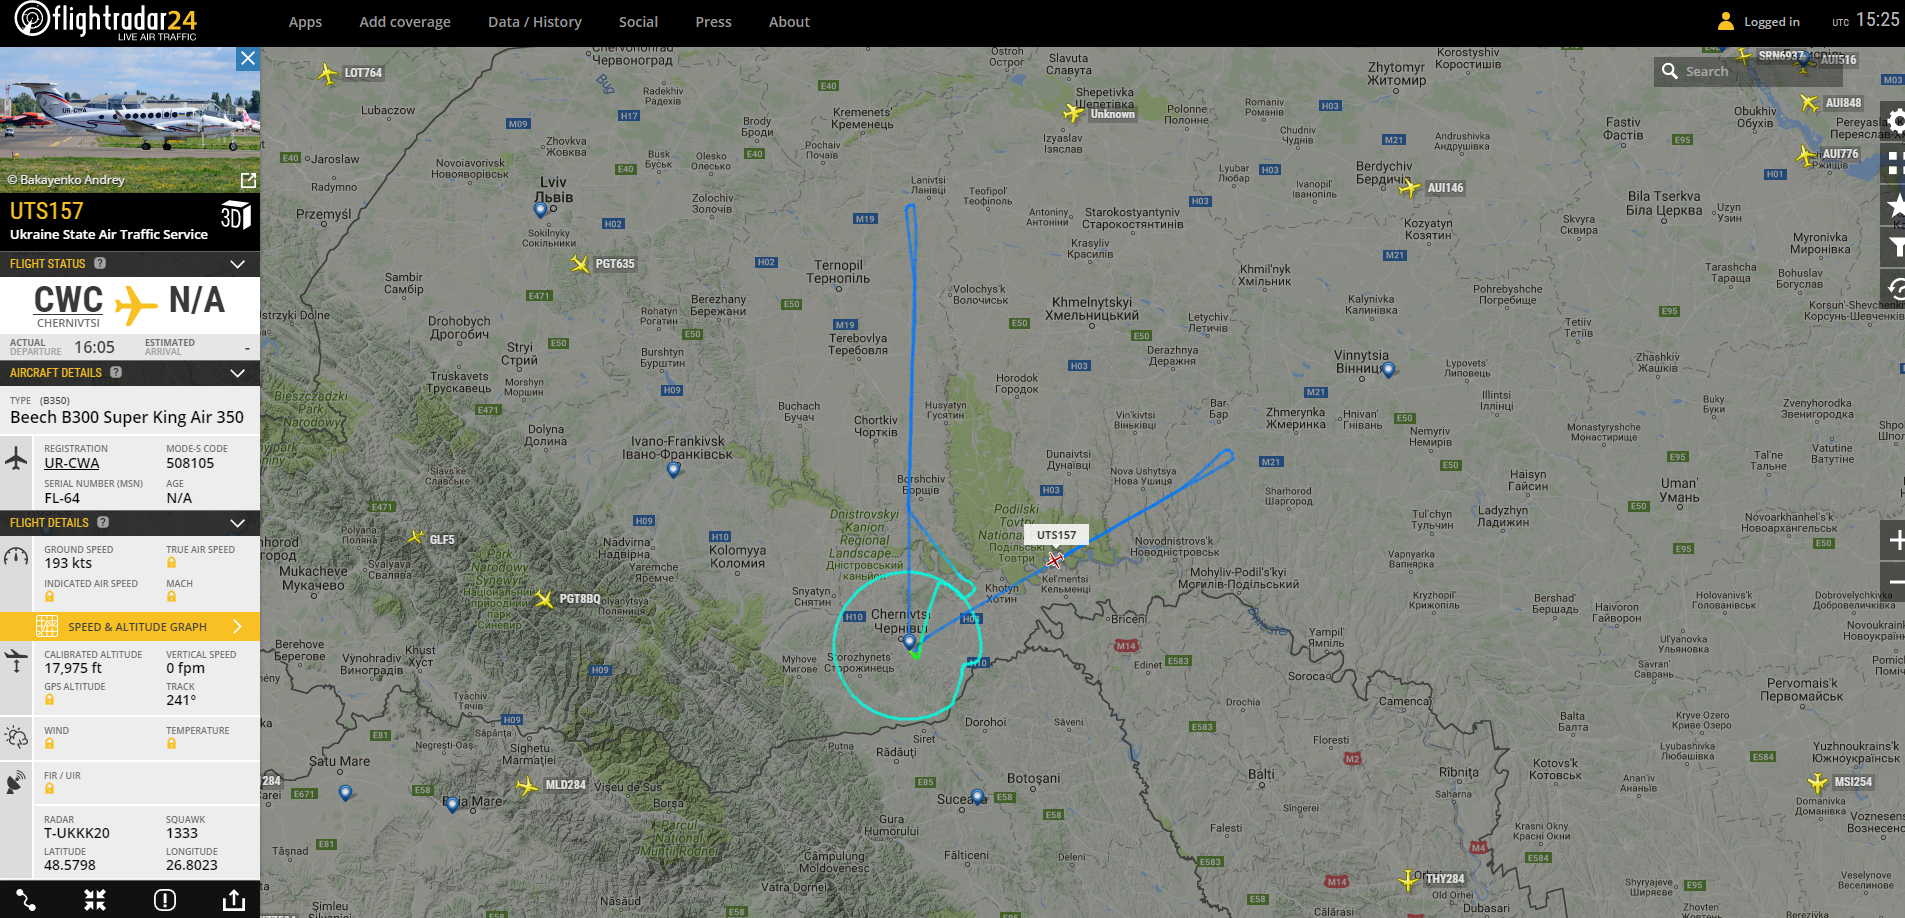Viewport: 1905px width, 918px height.
Task: Click the exclamation alert icon in bottom toolbar
Action: tap(165, 900)
